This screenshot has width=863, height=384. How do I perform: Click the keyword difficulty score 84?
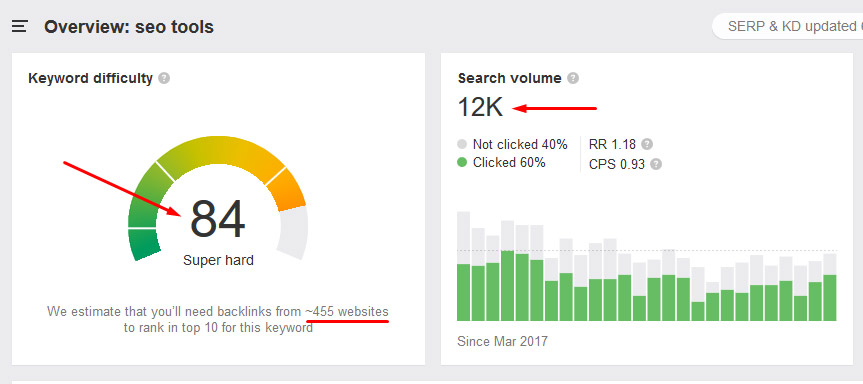point(217,220)
